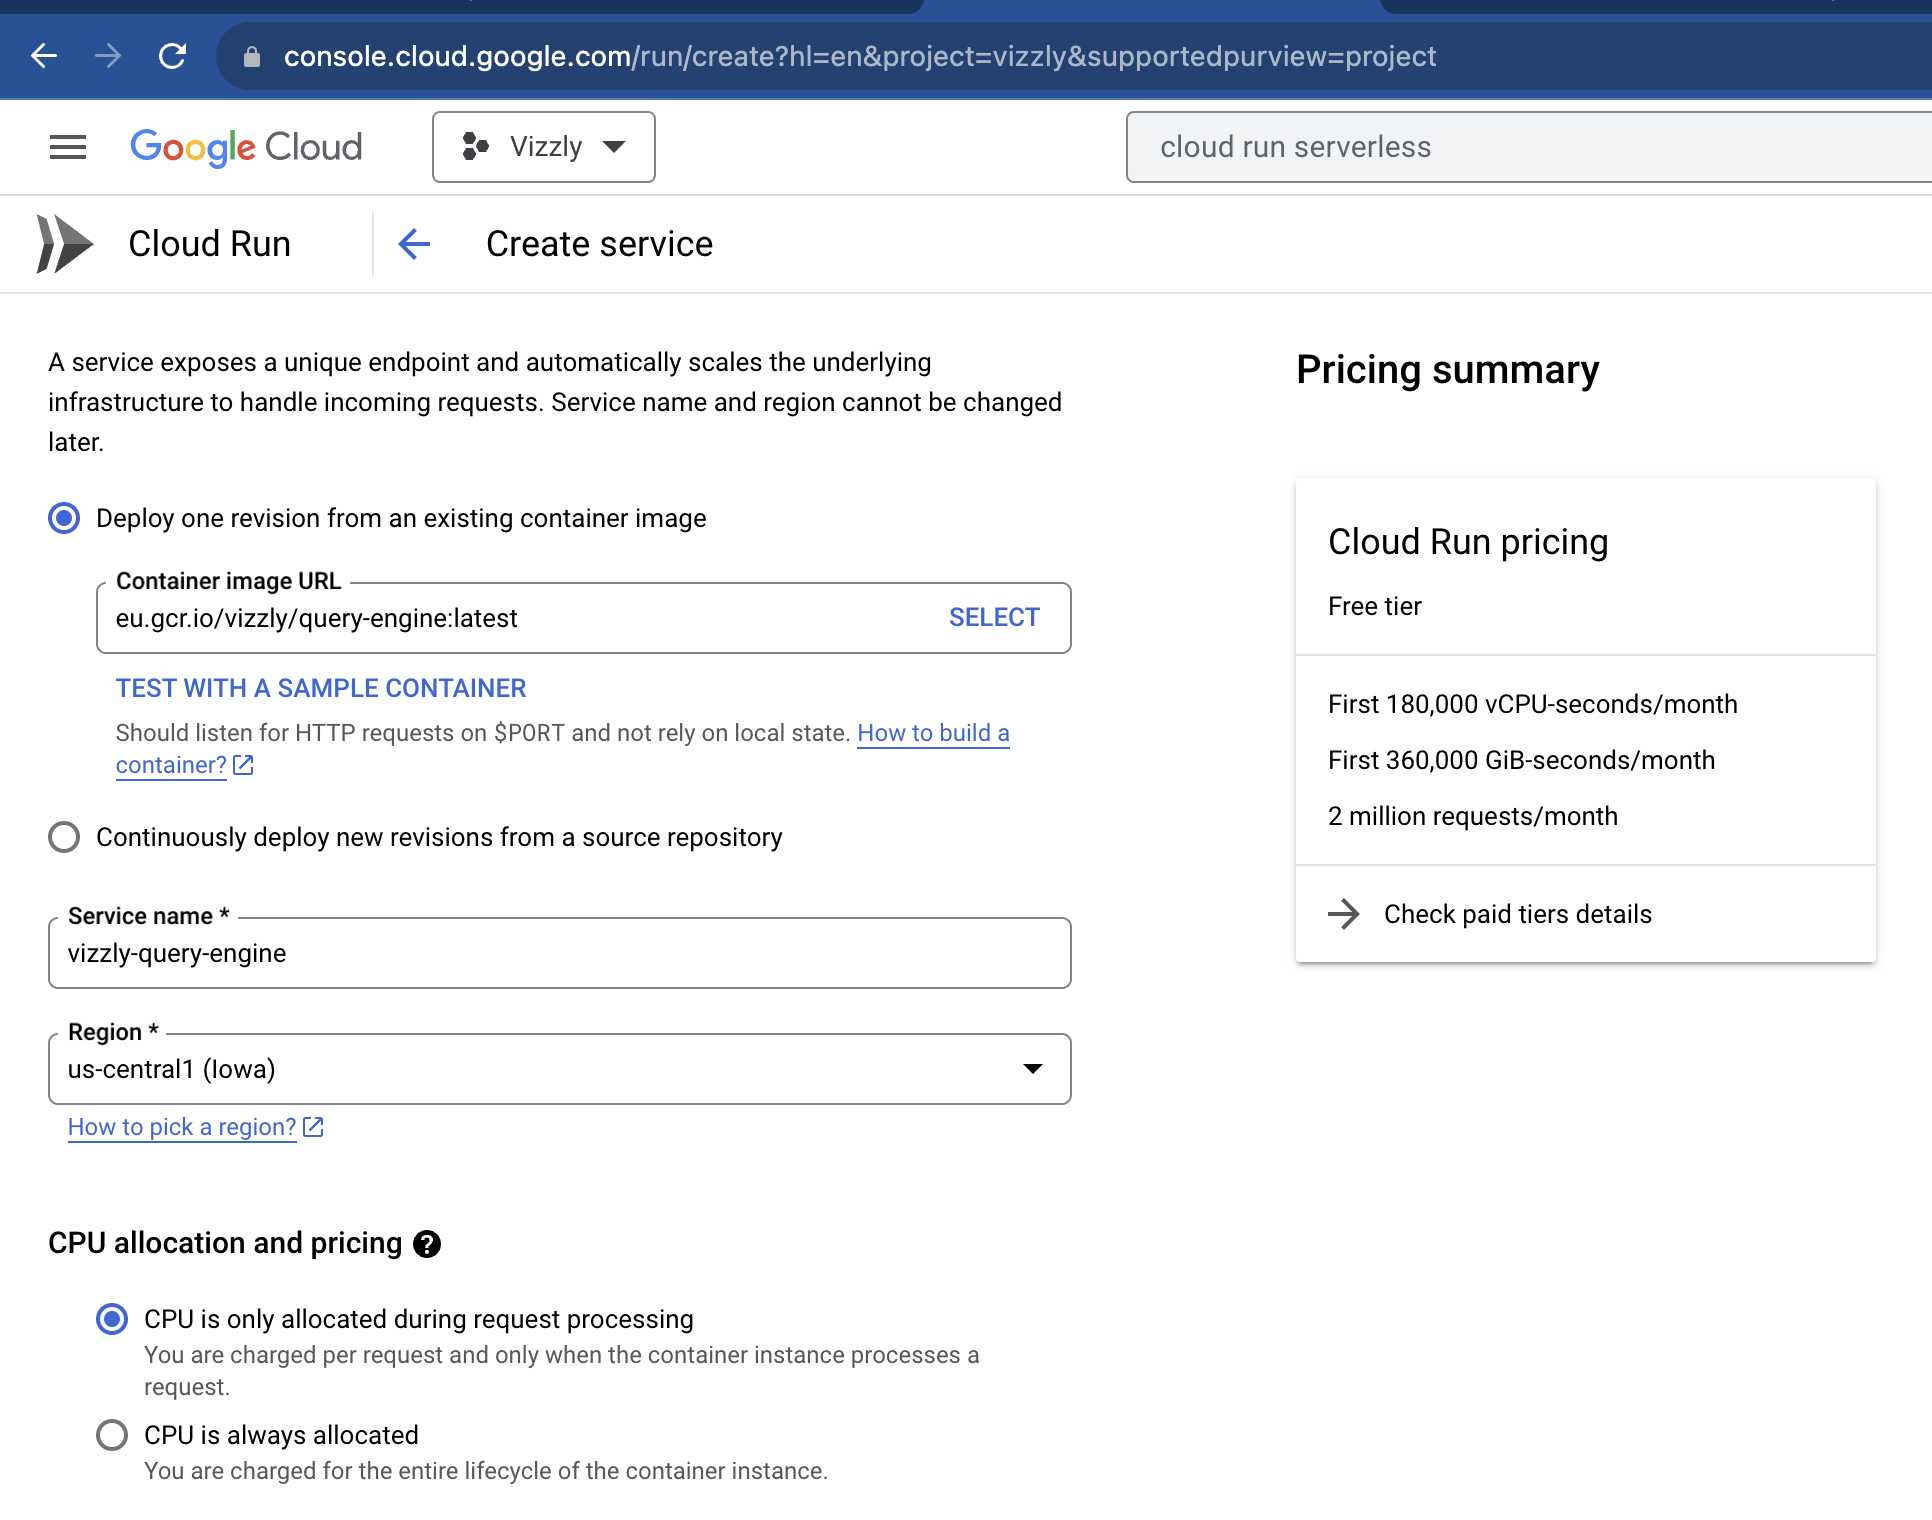This screenshot has width=1932, height=1520.
Task: Click the Free tier label
Action: point(1375,606)
